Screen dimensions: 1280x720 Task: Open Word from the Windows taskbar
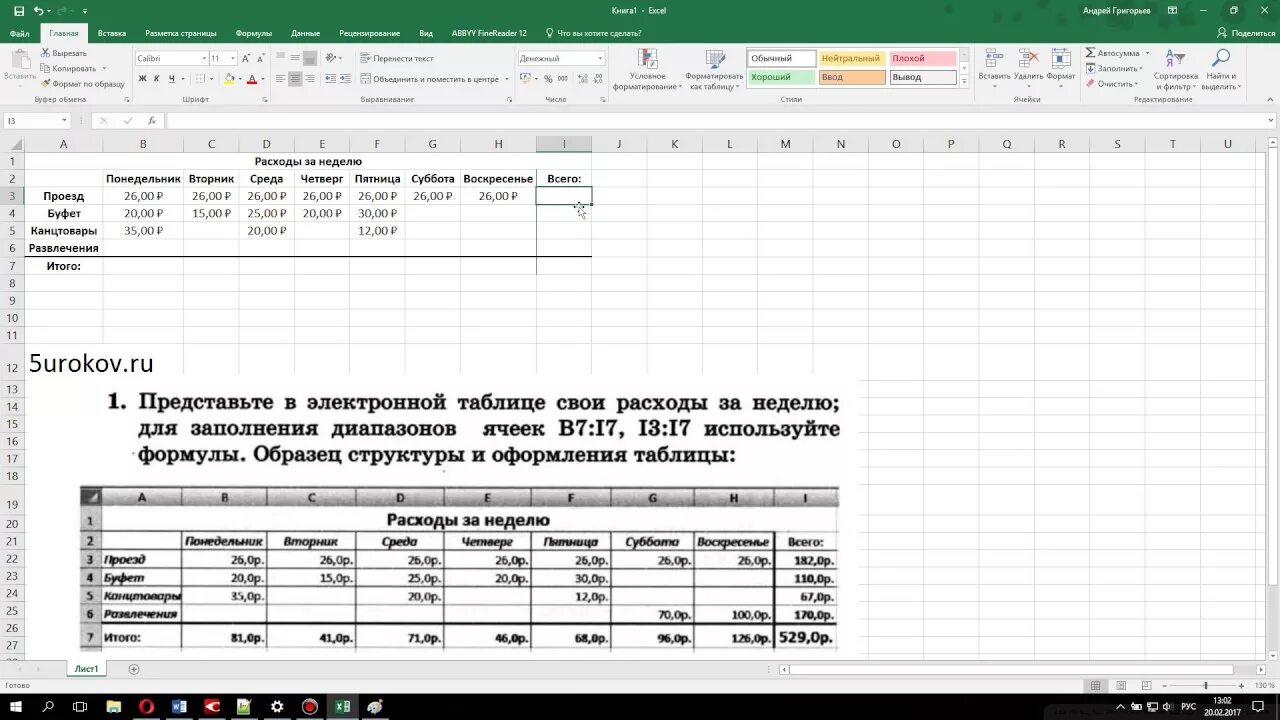tap(180, 706)
